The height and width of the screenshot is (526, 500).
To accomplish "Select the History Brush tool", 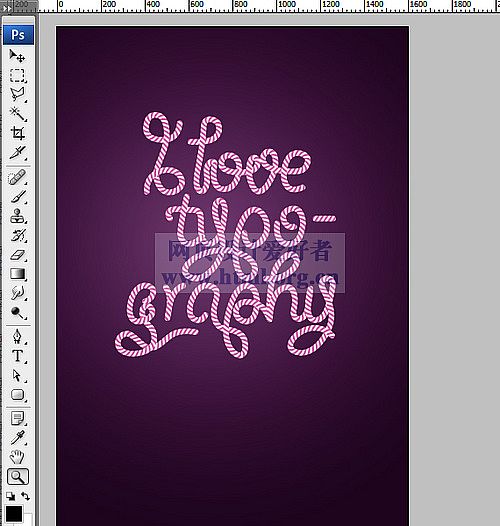I will point(17,235).
